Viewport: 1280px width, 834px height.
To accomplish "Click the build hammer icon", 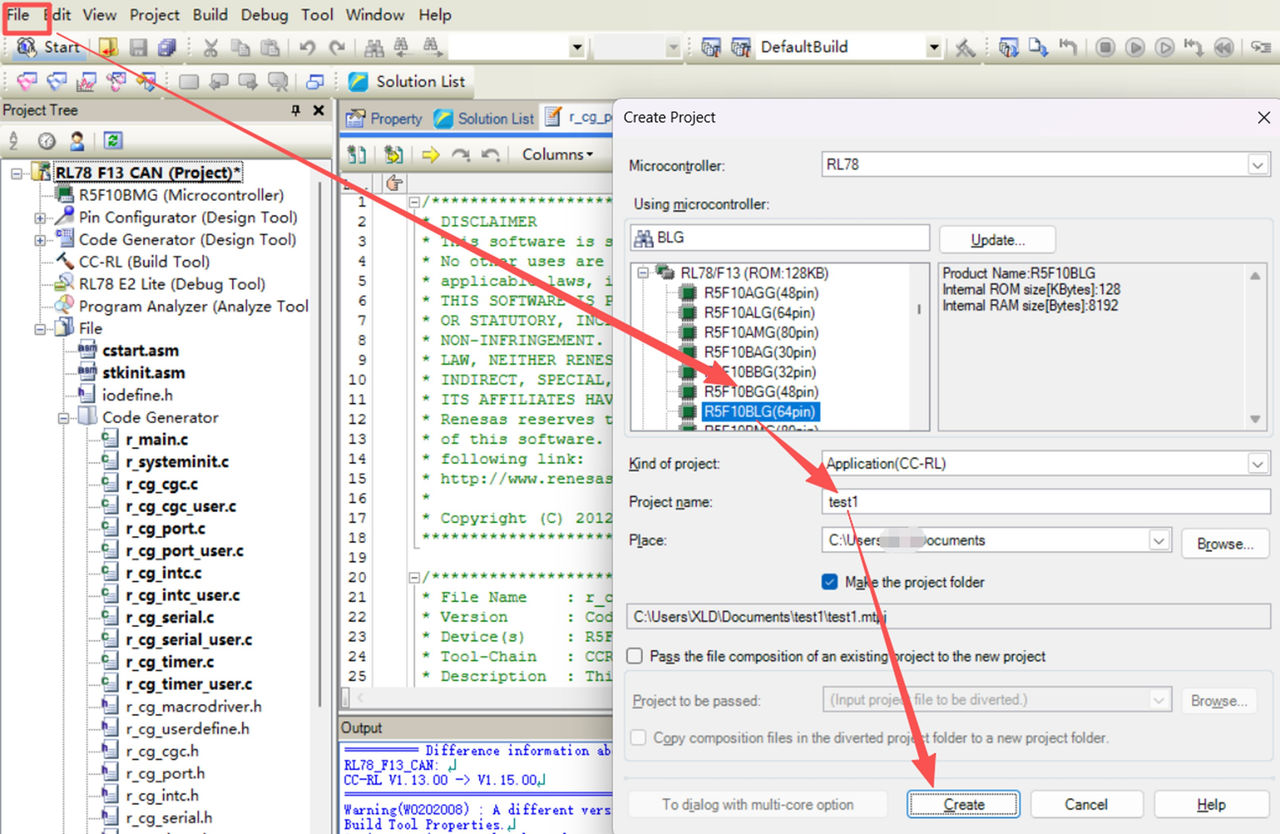I will coord(965,47).
